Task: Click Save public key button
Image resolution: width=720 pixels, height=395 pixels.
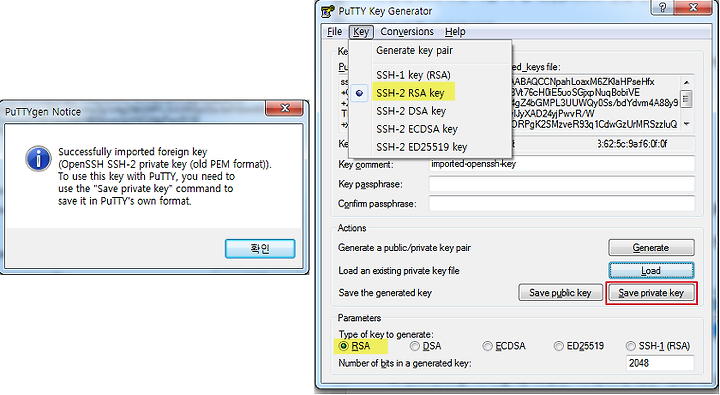Action: click(560, 293)
